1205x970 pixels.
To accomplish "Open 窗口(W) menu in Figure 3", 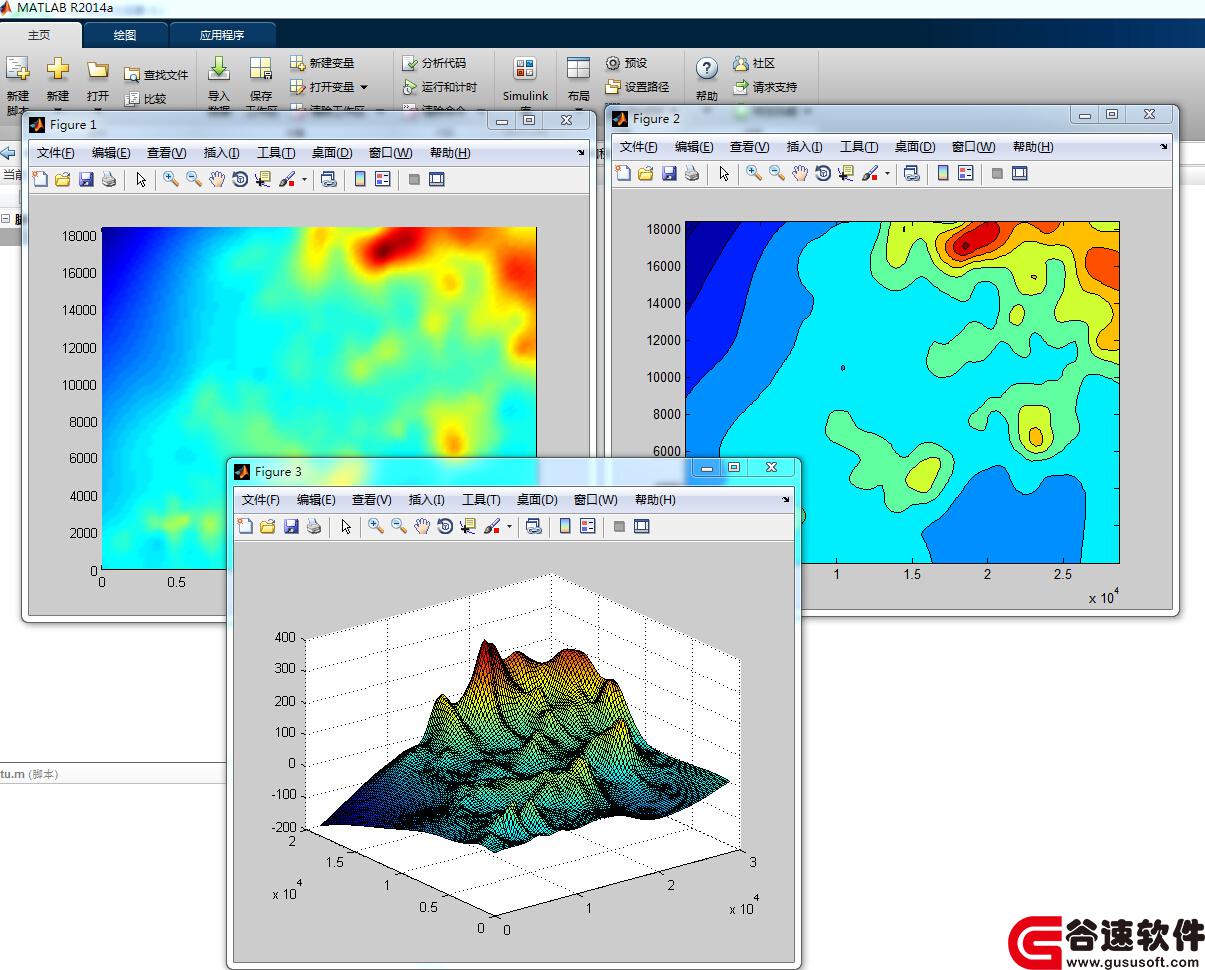I will (596, 499).
